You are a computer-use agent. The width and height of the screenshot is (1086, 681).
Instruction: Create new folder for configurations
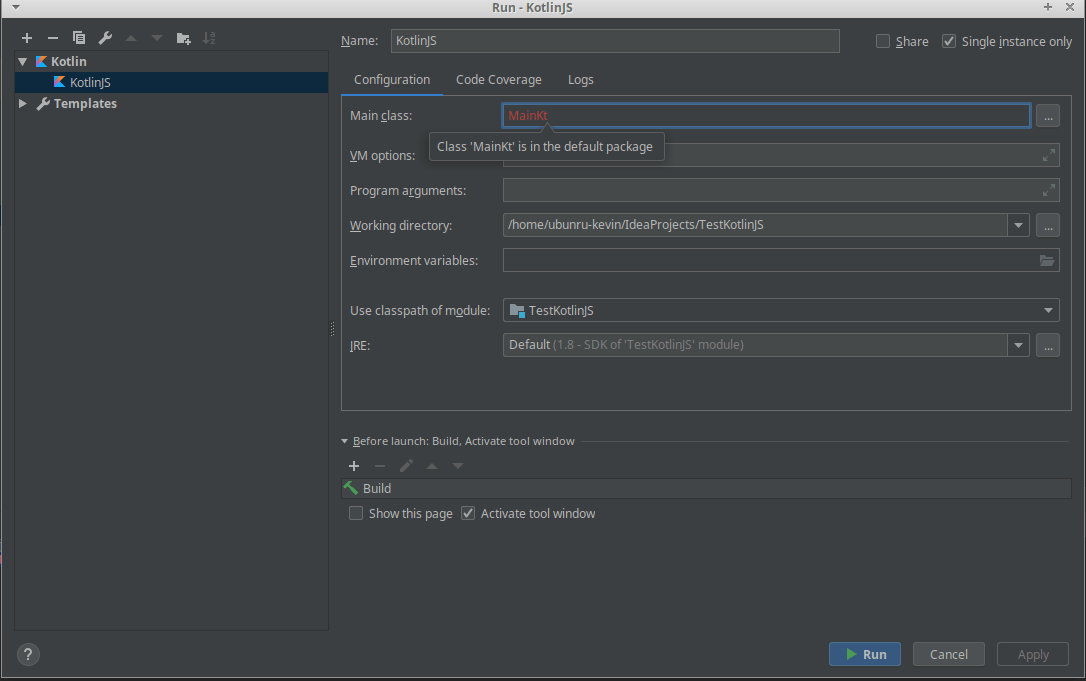pyautogui.click(x=184, y=38)
